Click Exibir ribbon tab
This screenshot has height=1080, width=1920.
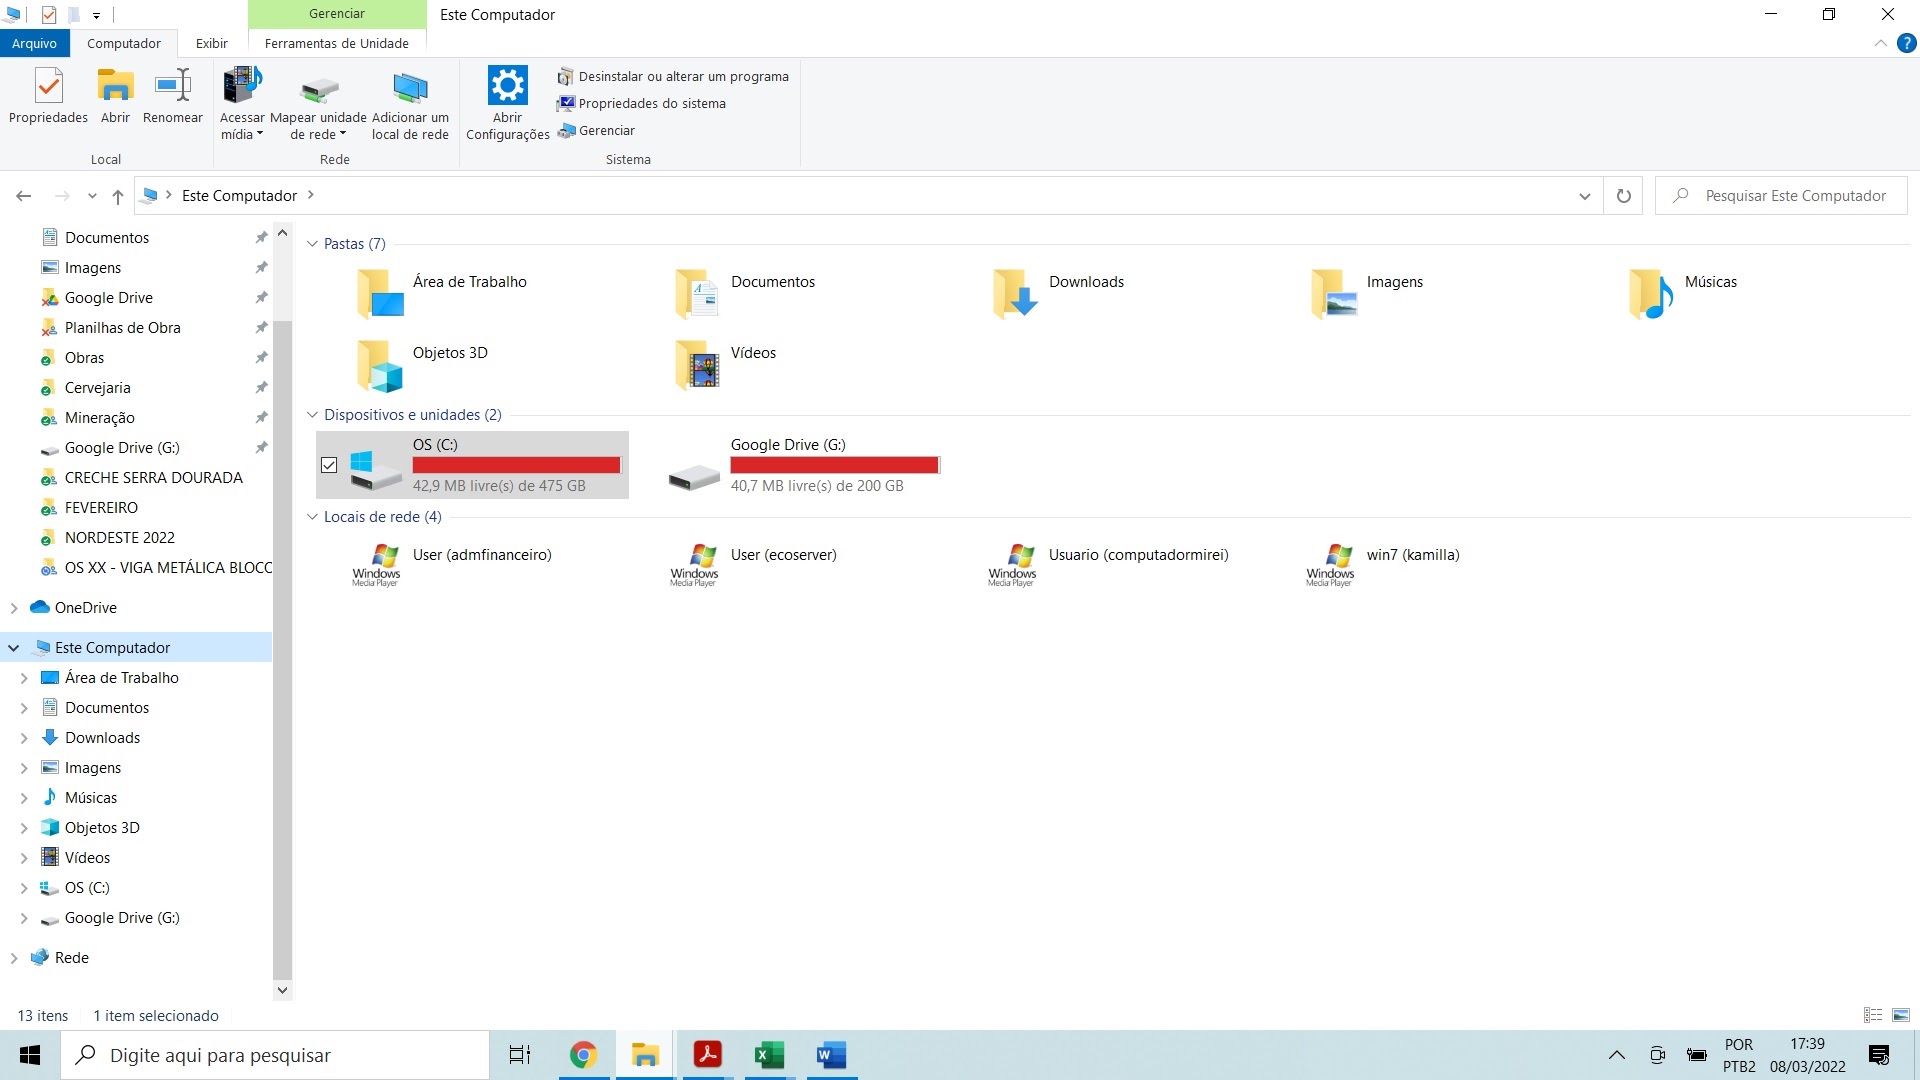[211, 42]
